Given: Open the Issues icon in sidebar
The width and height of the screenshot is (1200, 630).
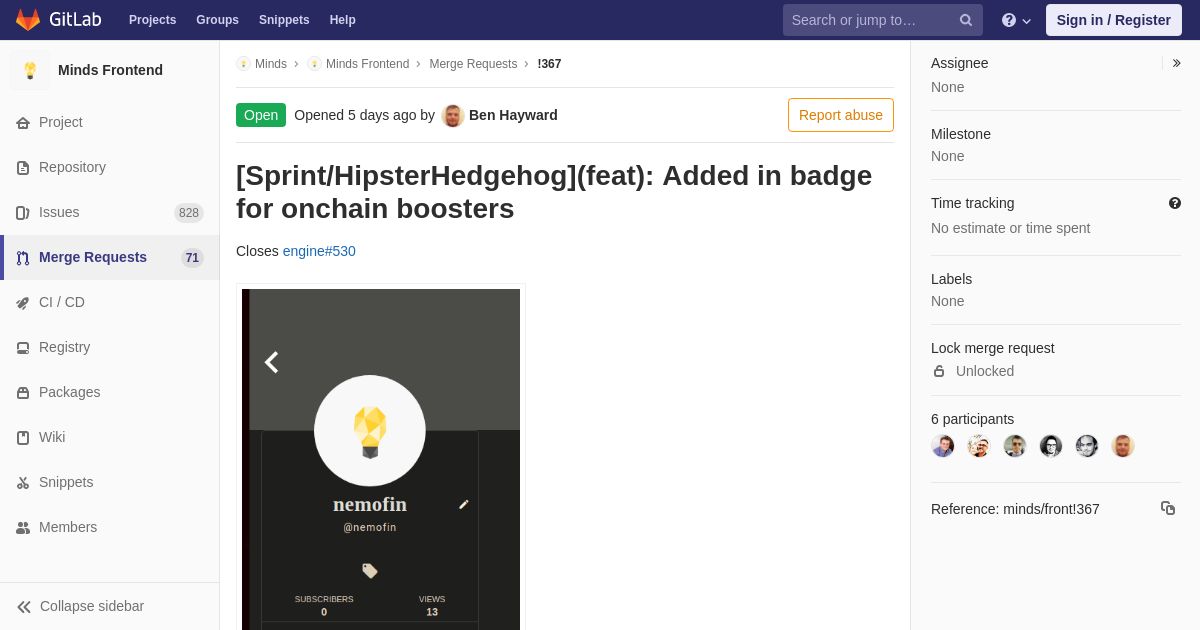Looking at the screenshot, I should point(23,212).
